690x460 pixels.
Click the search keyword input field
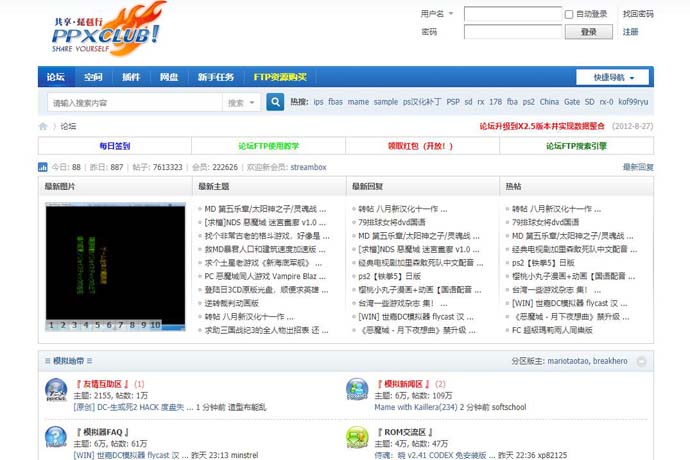pyautogui.click(x=133, y=102)
